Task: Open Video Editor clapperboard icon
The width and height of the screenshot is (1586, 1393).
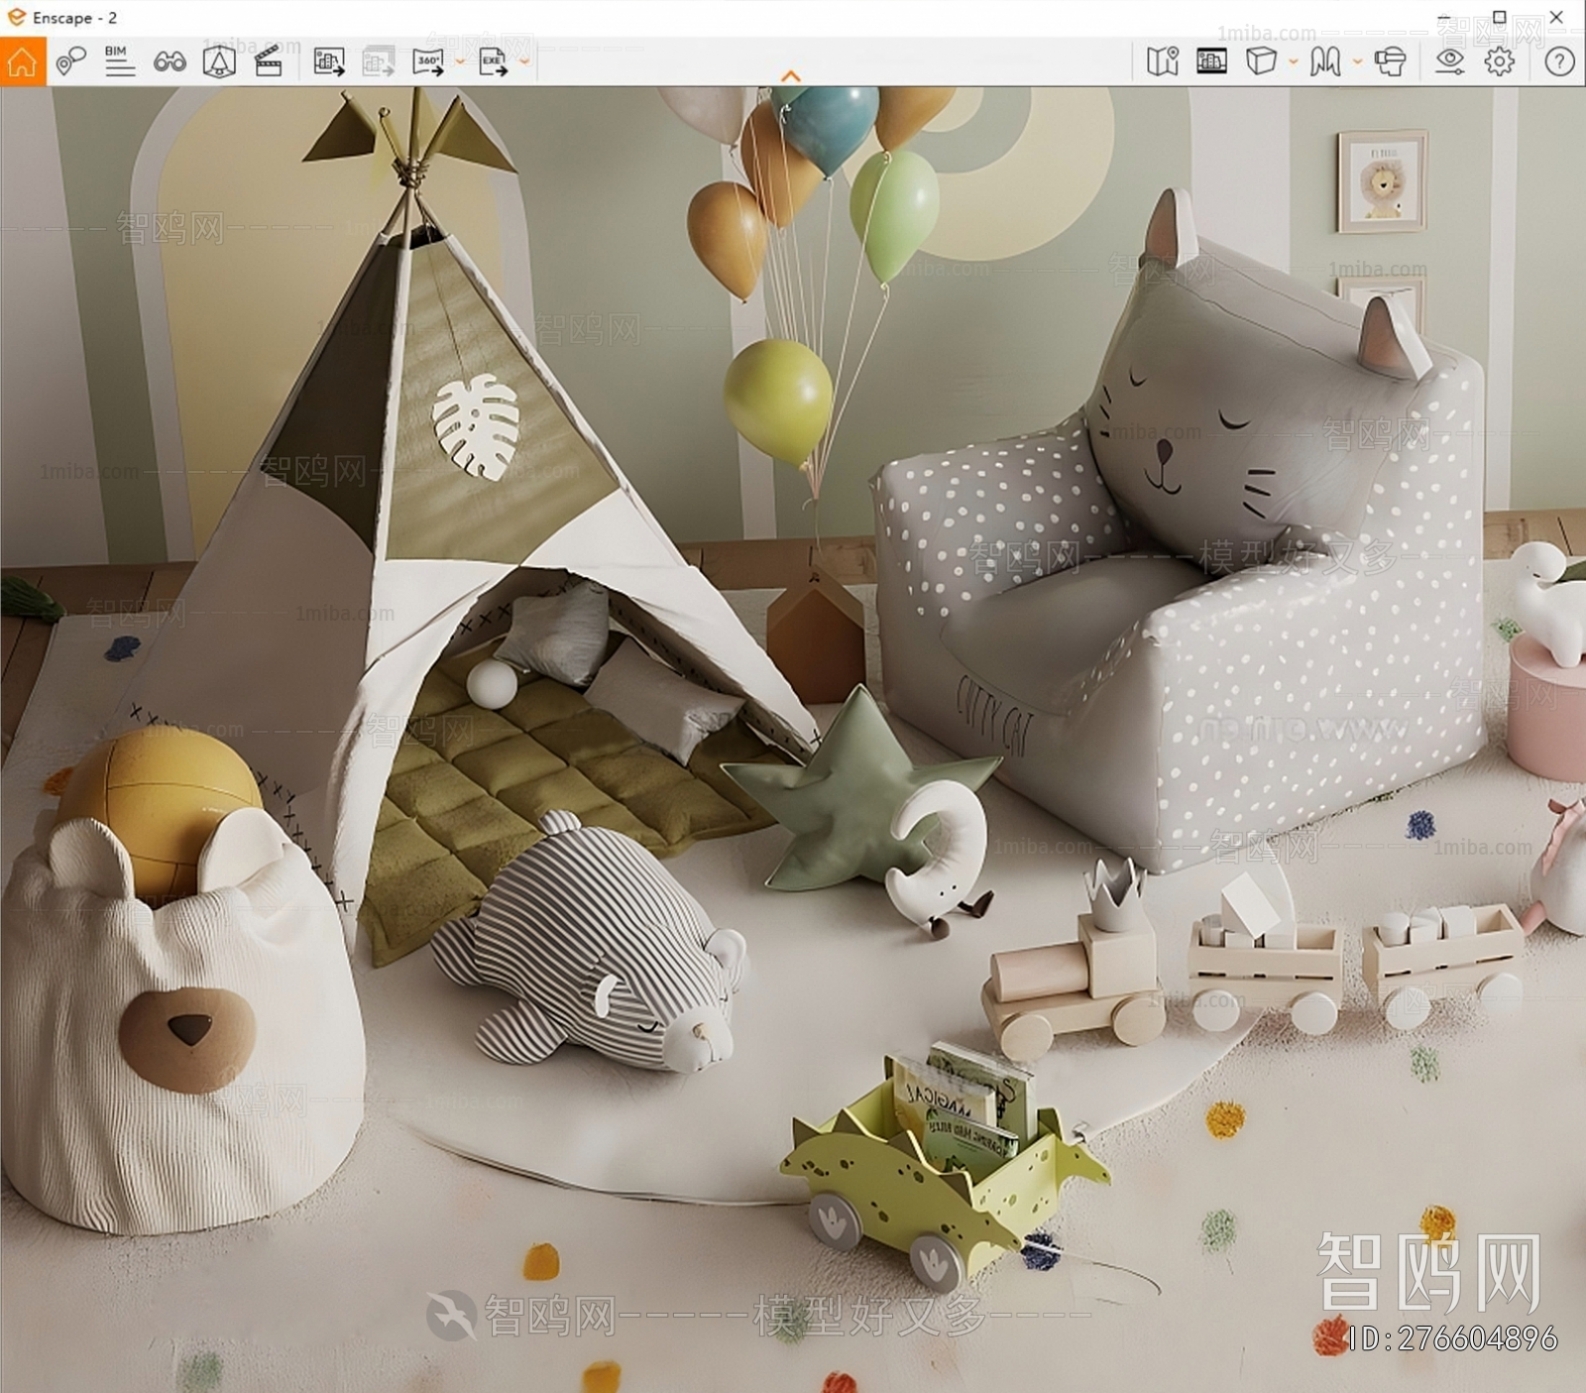Action: point(268,62)
